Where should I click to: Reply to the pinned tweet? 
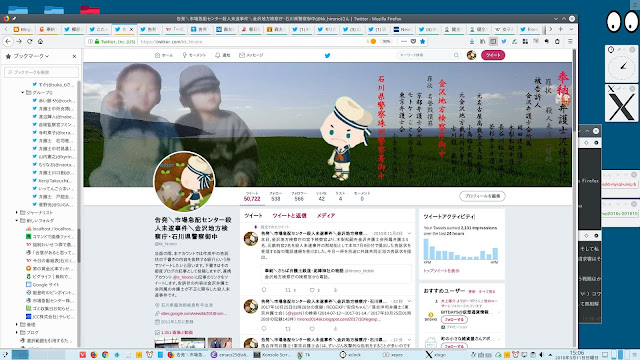point(264,290)
